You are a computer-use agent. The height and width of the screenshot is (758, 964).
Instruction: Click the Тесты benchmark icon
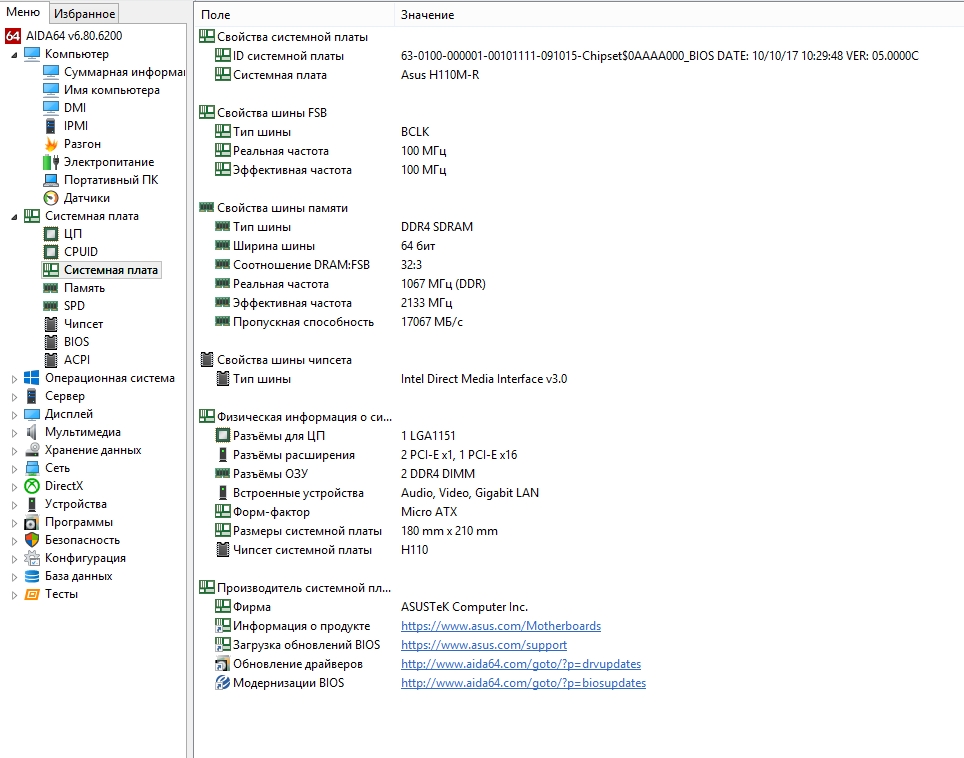pos(32,594)
